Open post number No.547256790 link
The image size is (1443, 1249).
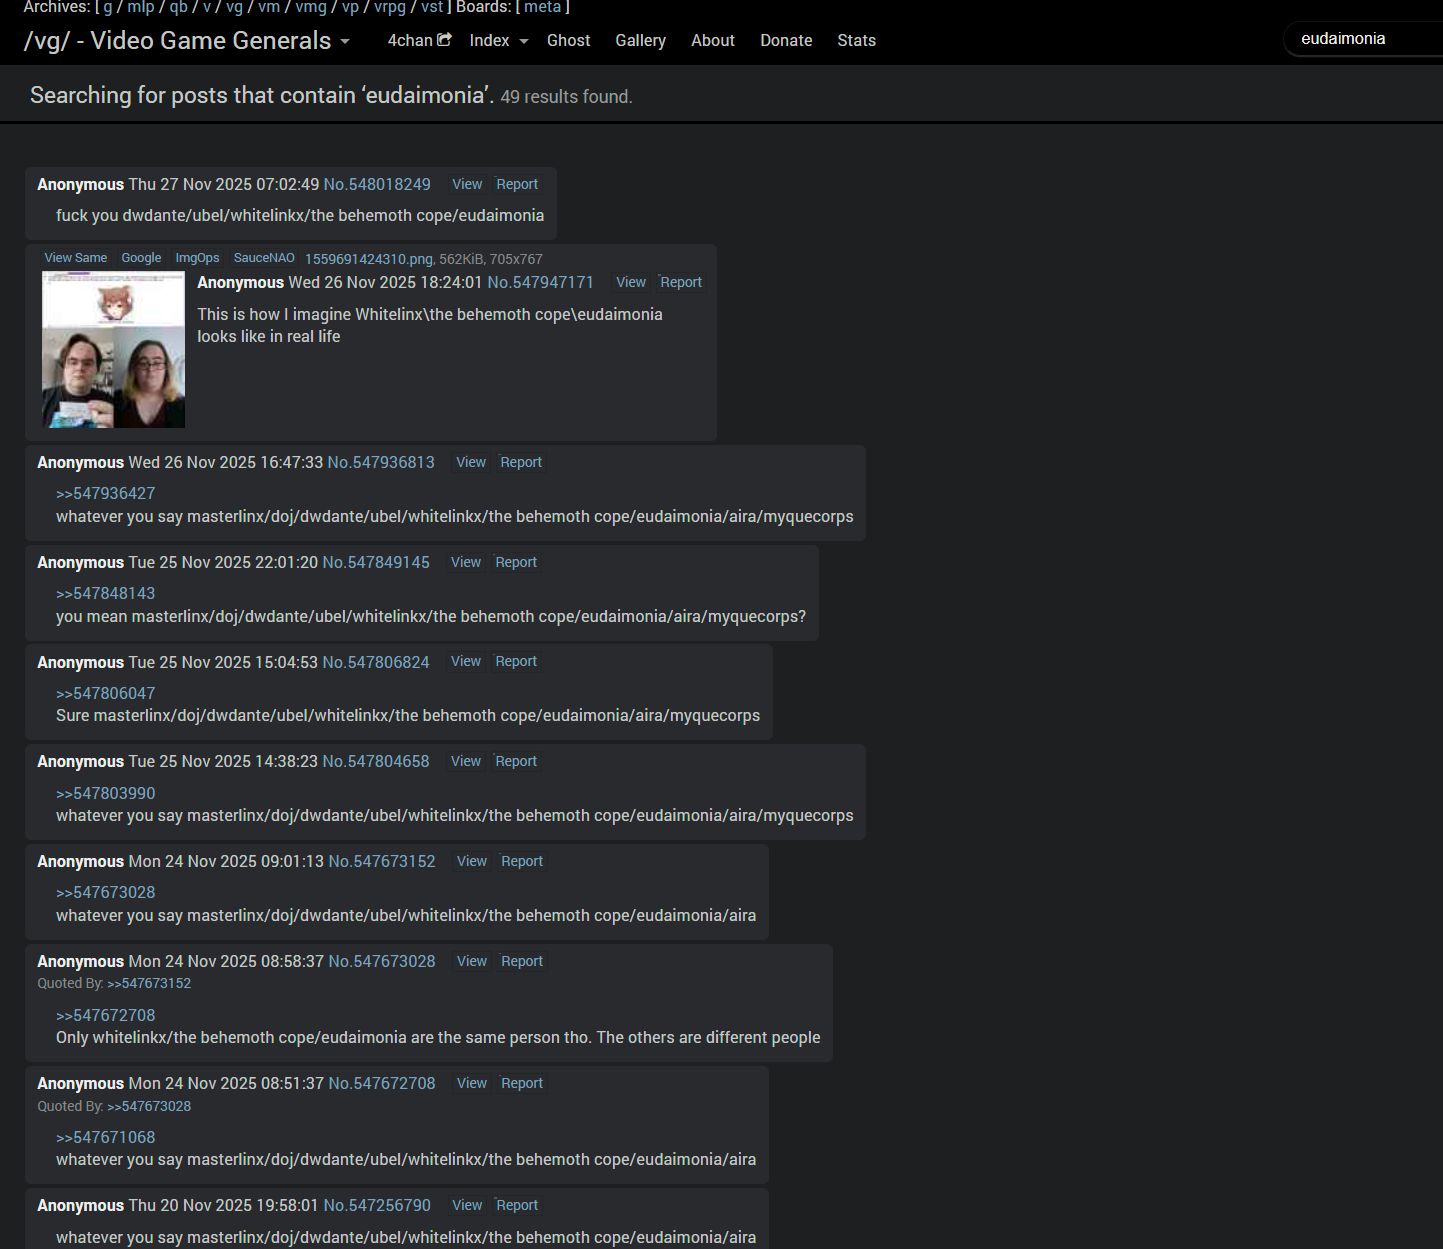[377, 1206]
